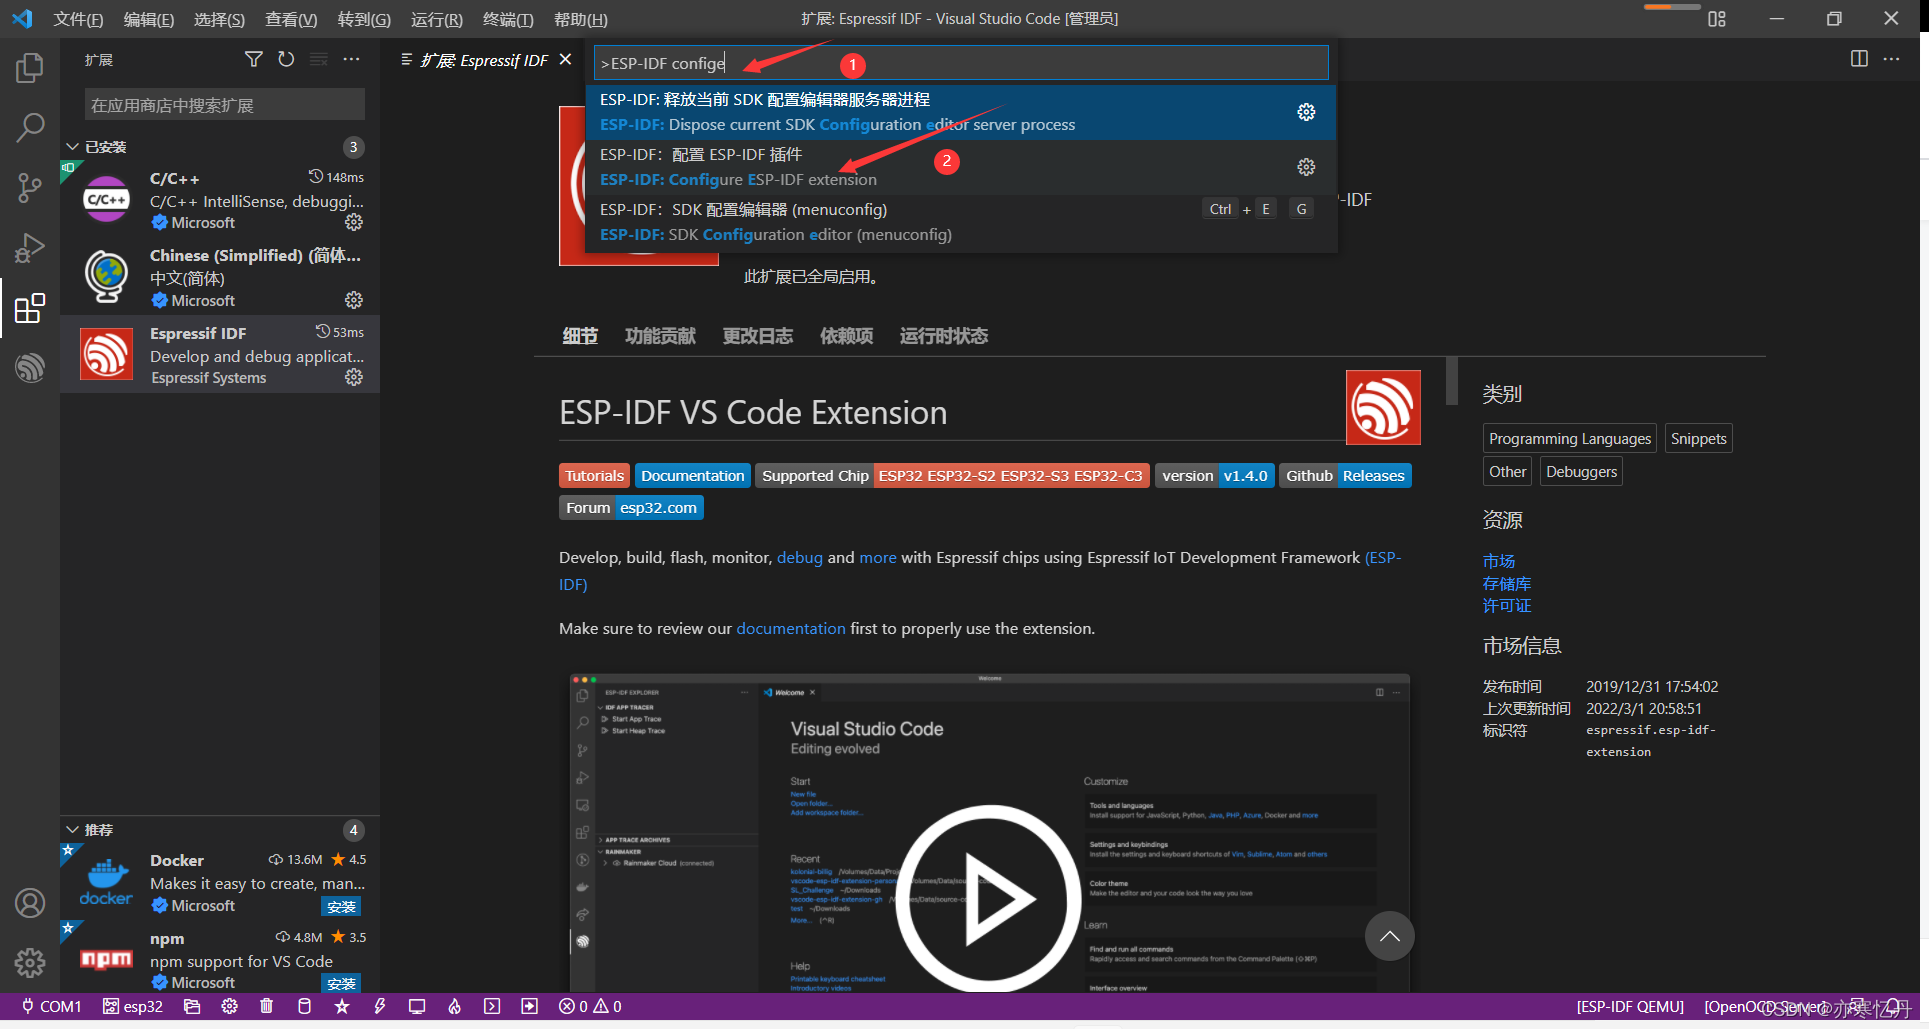Open editor more actions ellipsis
This screenshot has width=1929, height=1029.
point(1891,59)
